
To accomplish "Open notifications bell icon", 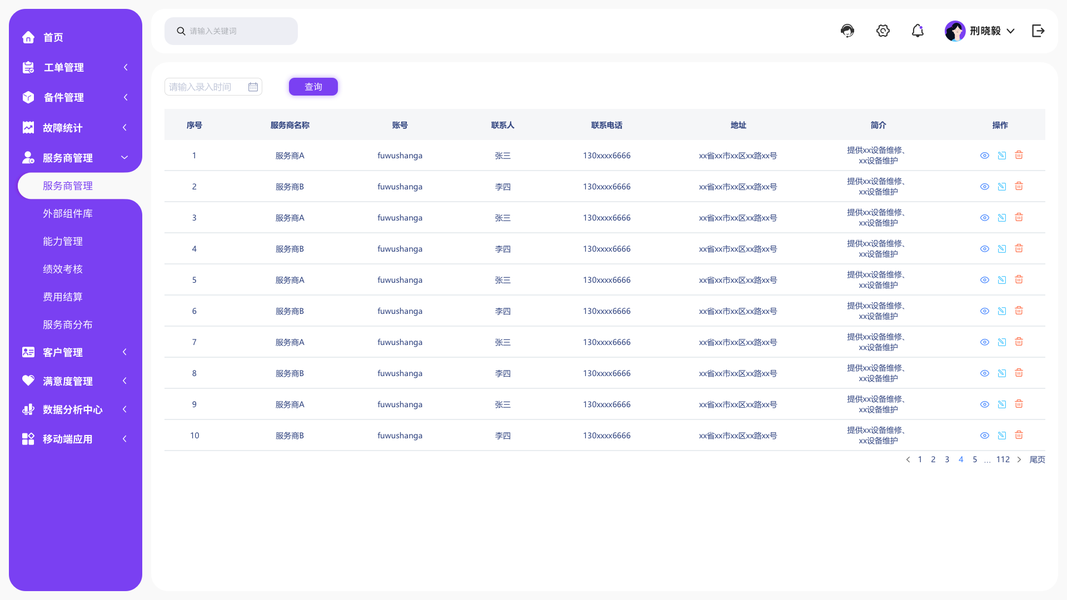I will [917, 31].
